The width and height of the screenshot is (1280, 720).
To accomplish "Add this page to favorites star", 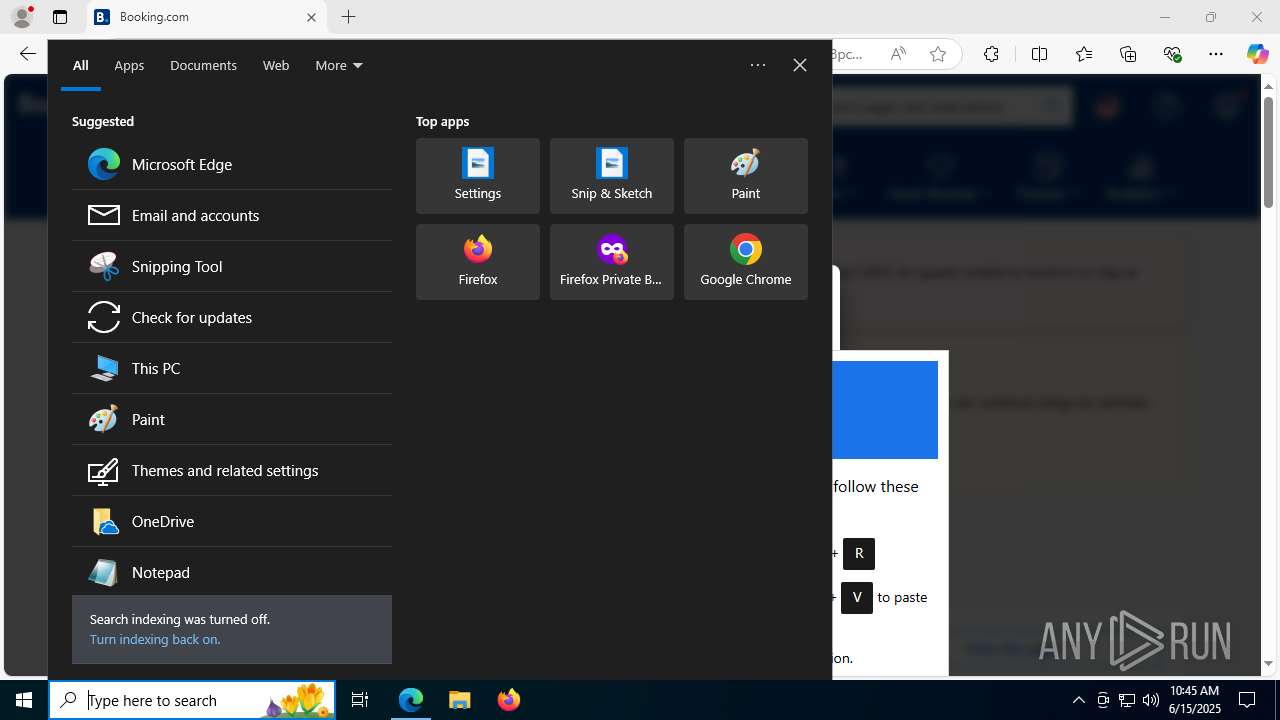I will (x=937, y=54).
